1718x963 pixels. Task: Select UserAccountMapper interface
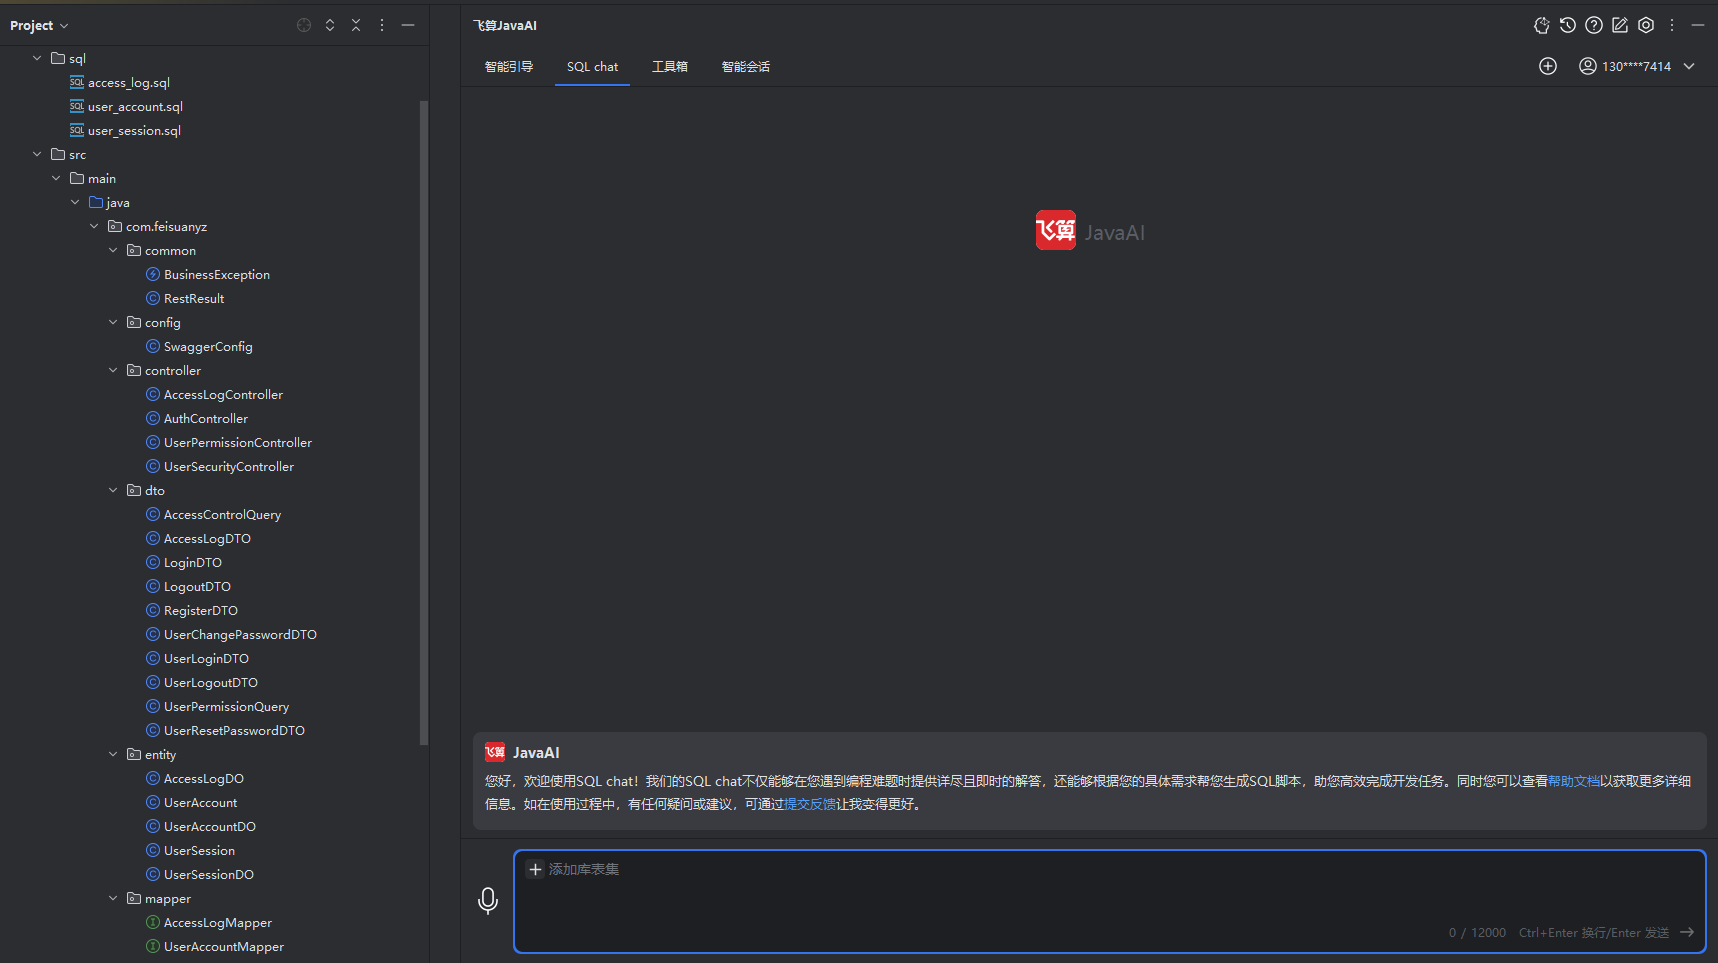pyautogui.click(x=223, y=946)
